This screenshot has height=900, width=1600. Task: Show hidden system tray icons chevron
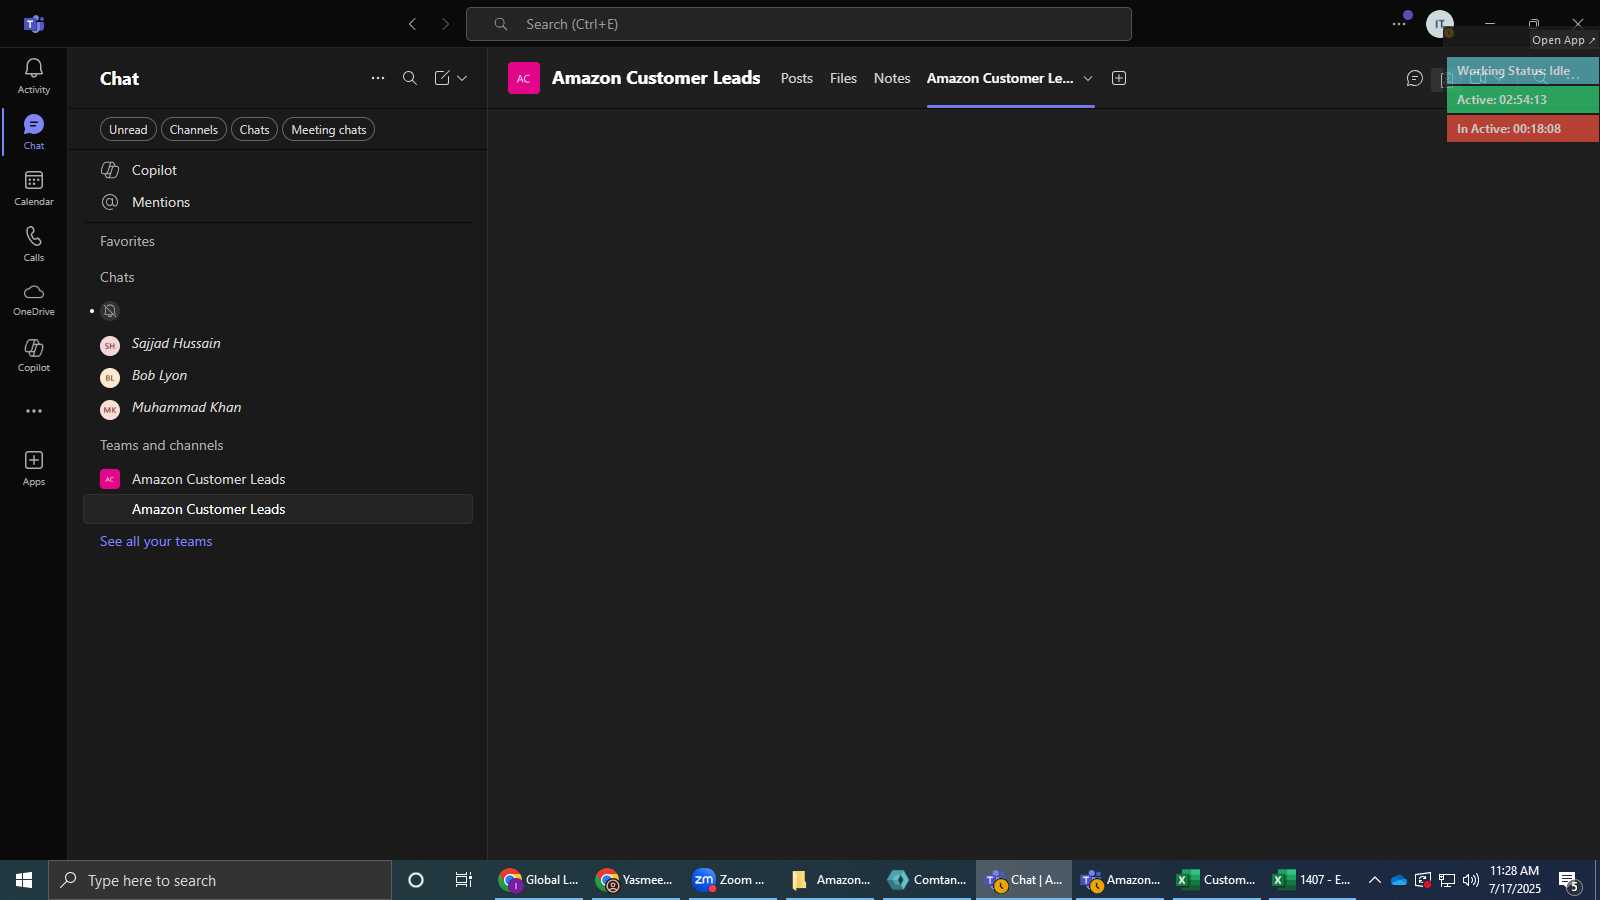pyautogui.click(x=1375, y=880)
